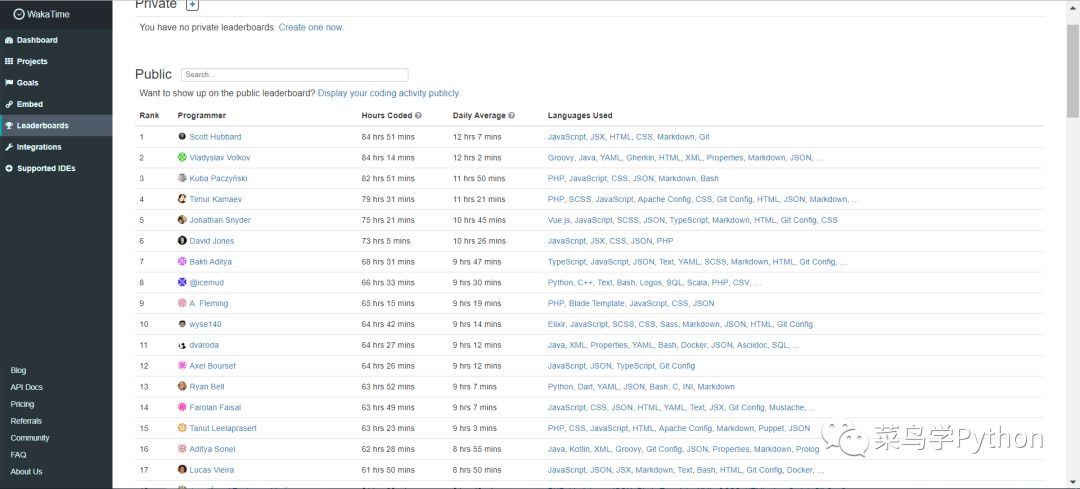Click Ryan Bell's avatar

[182, 386]
